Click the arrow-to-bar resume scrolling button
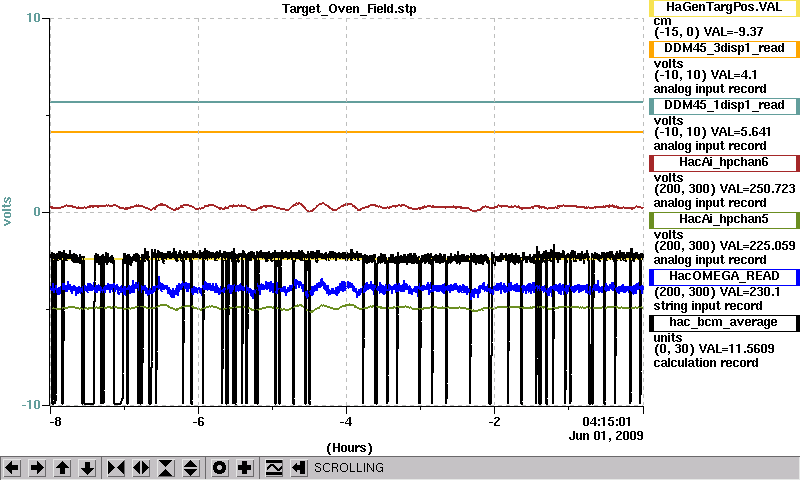The image size is (800, 480). 299,468
